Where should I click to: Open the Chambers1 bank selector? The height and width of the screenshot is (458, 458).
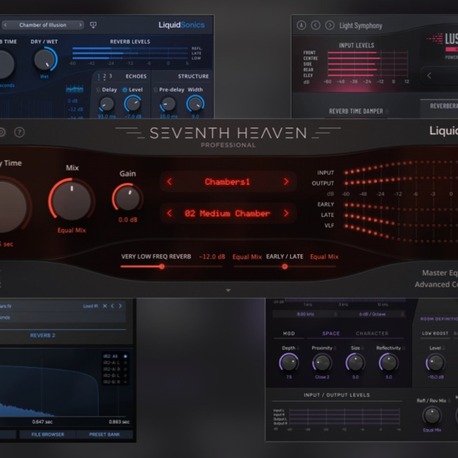click(x=227, y=182)
